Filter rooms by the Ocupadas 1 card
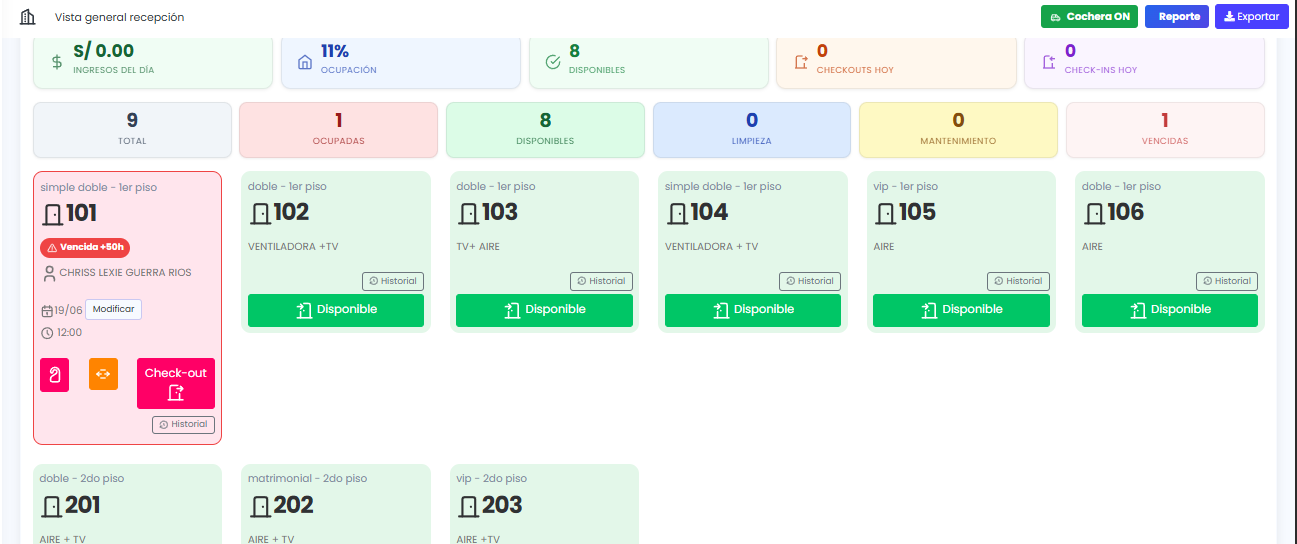Image resolution: width=1297 pixels, height=544 pixels. [338, 130]
